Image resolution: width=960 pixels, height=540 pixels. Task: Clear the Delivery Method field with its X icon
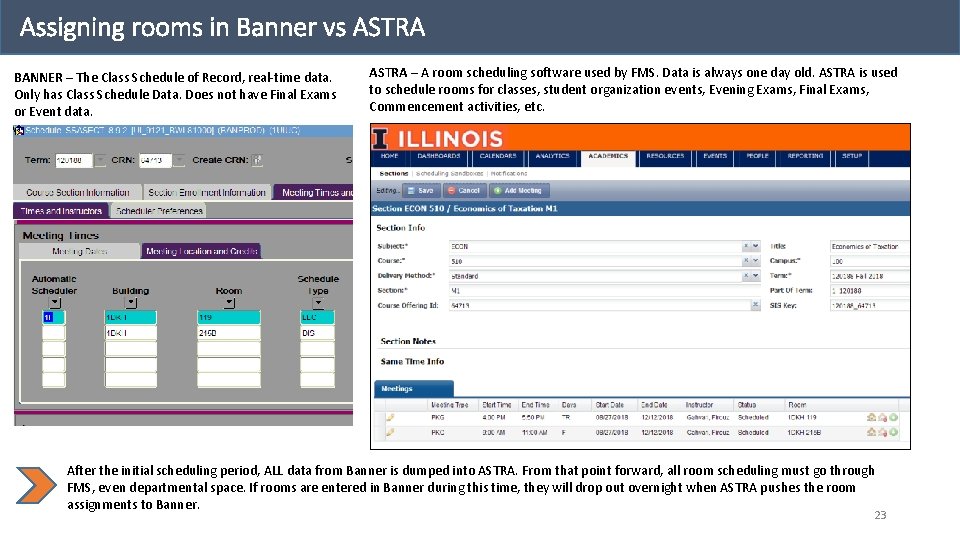[x=746, y=276]
